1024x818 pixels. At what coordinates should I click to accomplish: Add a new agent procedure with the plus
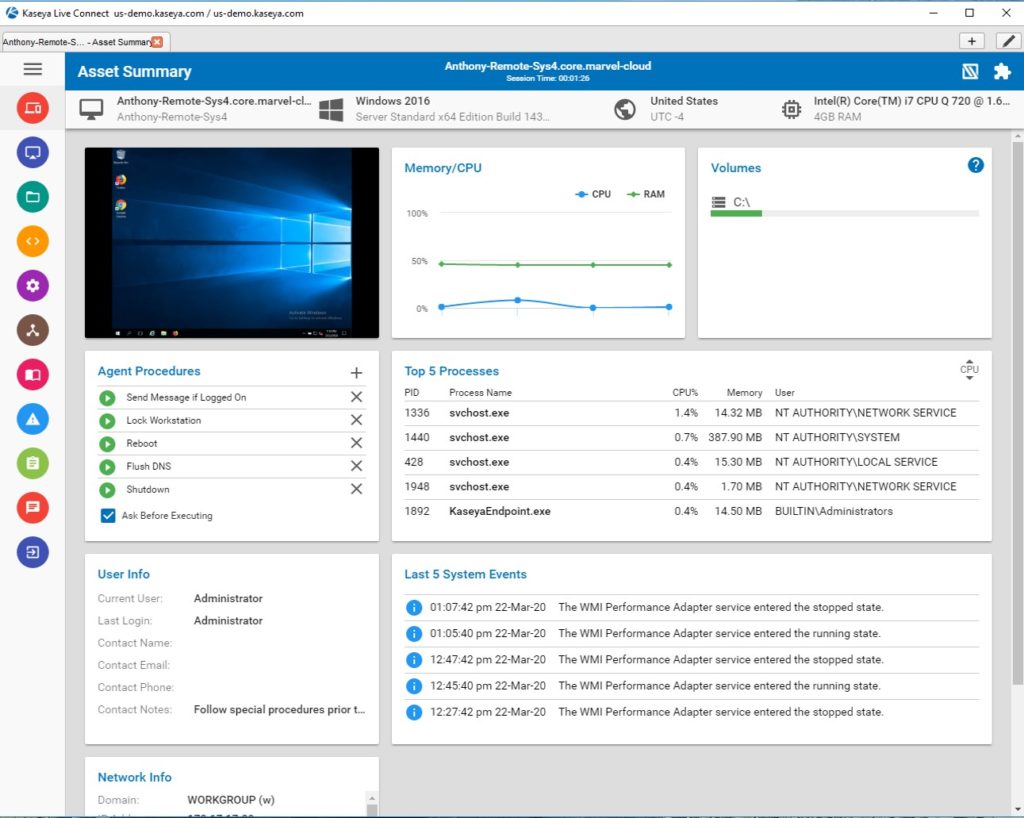[x=356, y=373]
